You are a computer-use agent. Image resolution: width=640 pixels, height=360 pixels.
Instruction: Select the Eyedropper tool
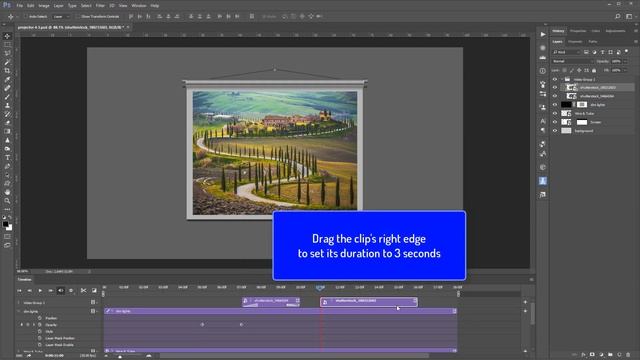coord(7,79)
